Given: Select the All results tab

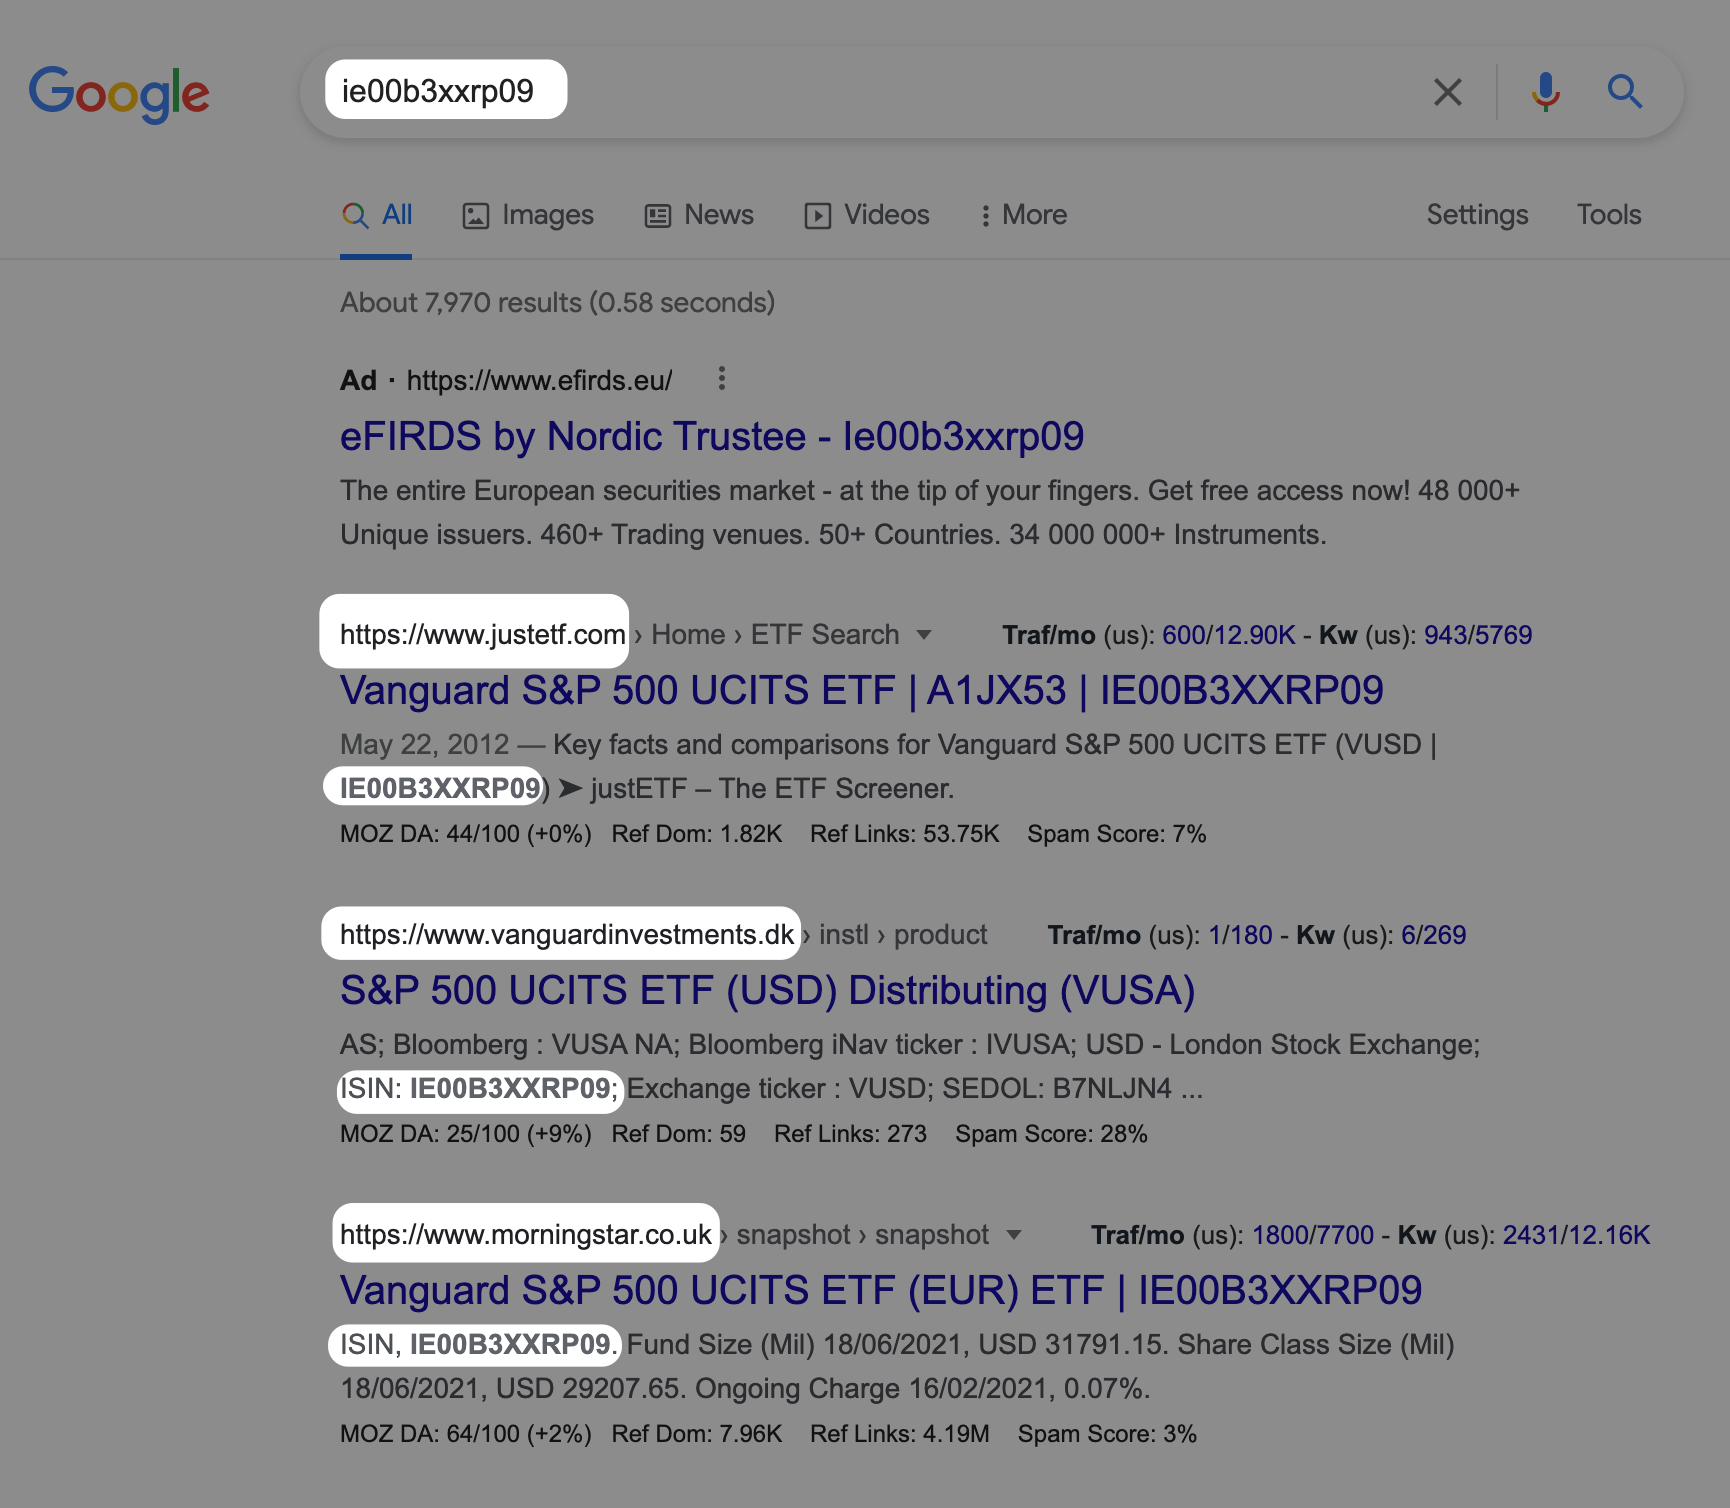Looking at the screenshot, I should click(x=377, y=215).
